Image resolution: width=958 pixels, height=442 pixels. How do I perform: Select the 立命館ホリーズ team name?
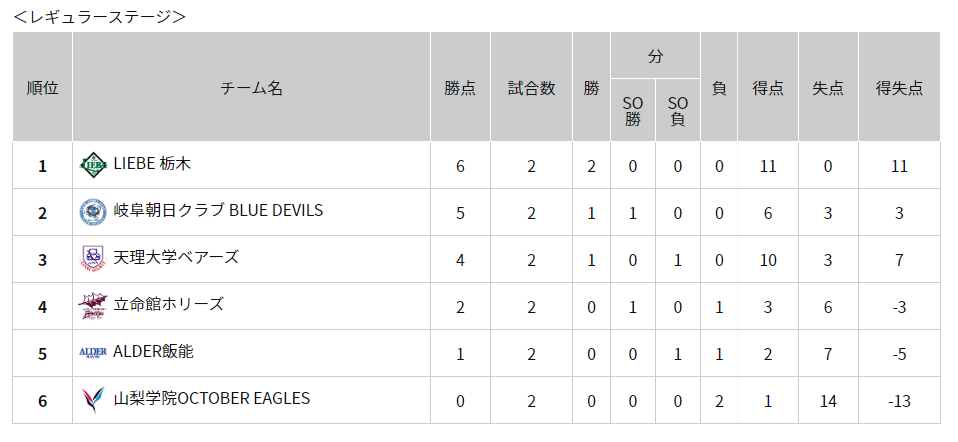click(169, 304)
